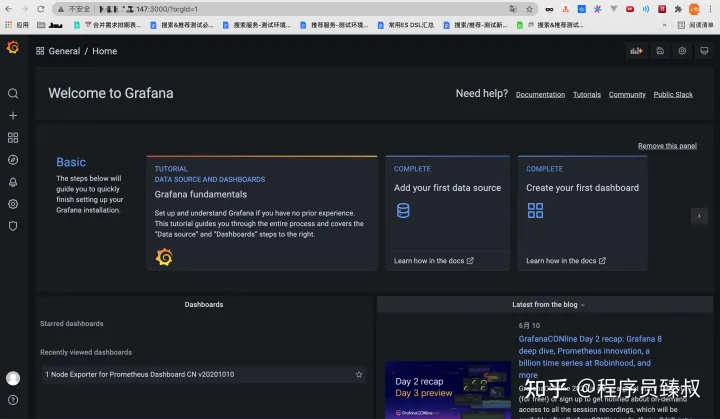720x419 pixels.
Task: Star the Node Exporter dashboard row
Action: coord(359,374)
